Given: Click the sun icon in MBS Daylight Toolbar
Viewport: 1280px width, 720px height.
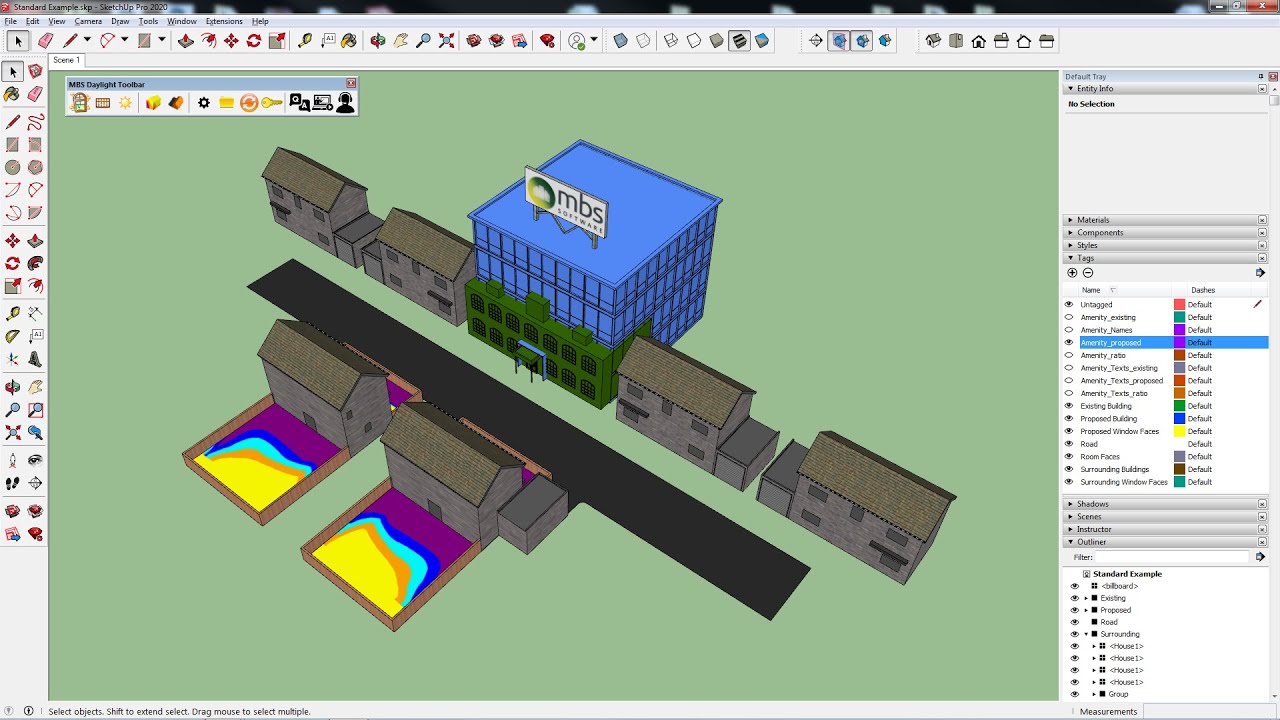Looking at the screenshot, I should point(125,103).
